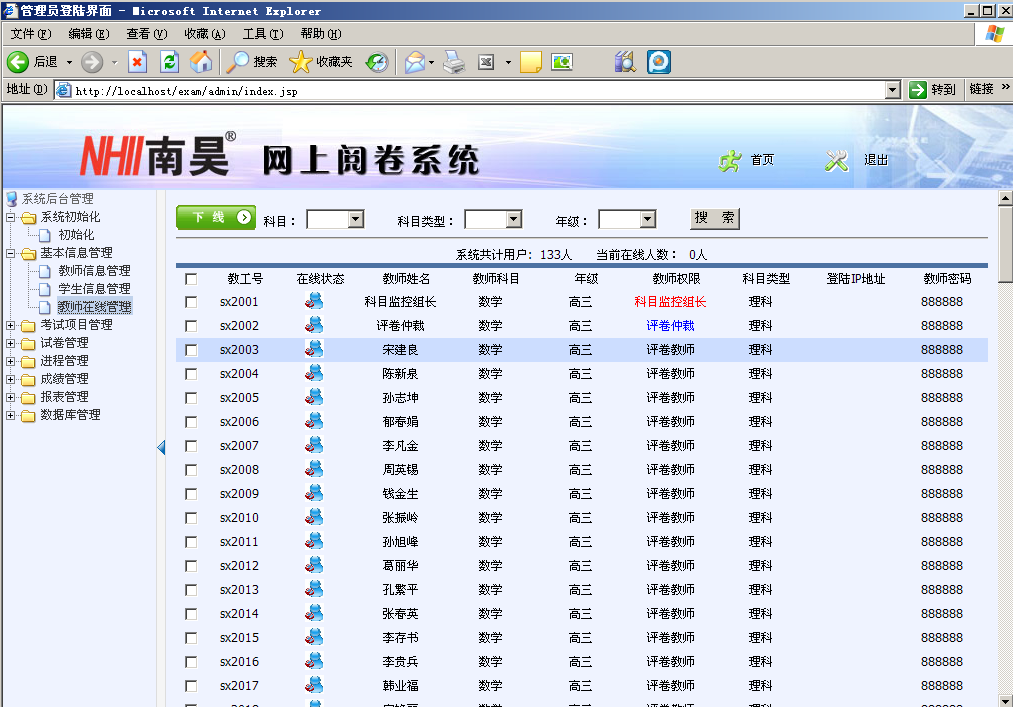Viewport: 1013px width, 707px height.
Task: Collapse the 基本信息管理 tree node
Action: click(x=10, y=253)
